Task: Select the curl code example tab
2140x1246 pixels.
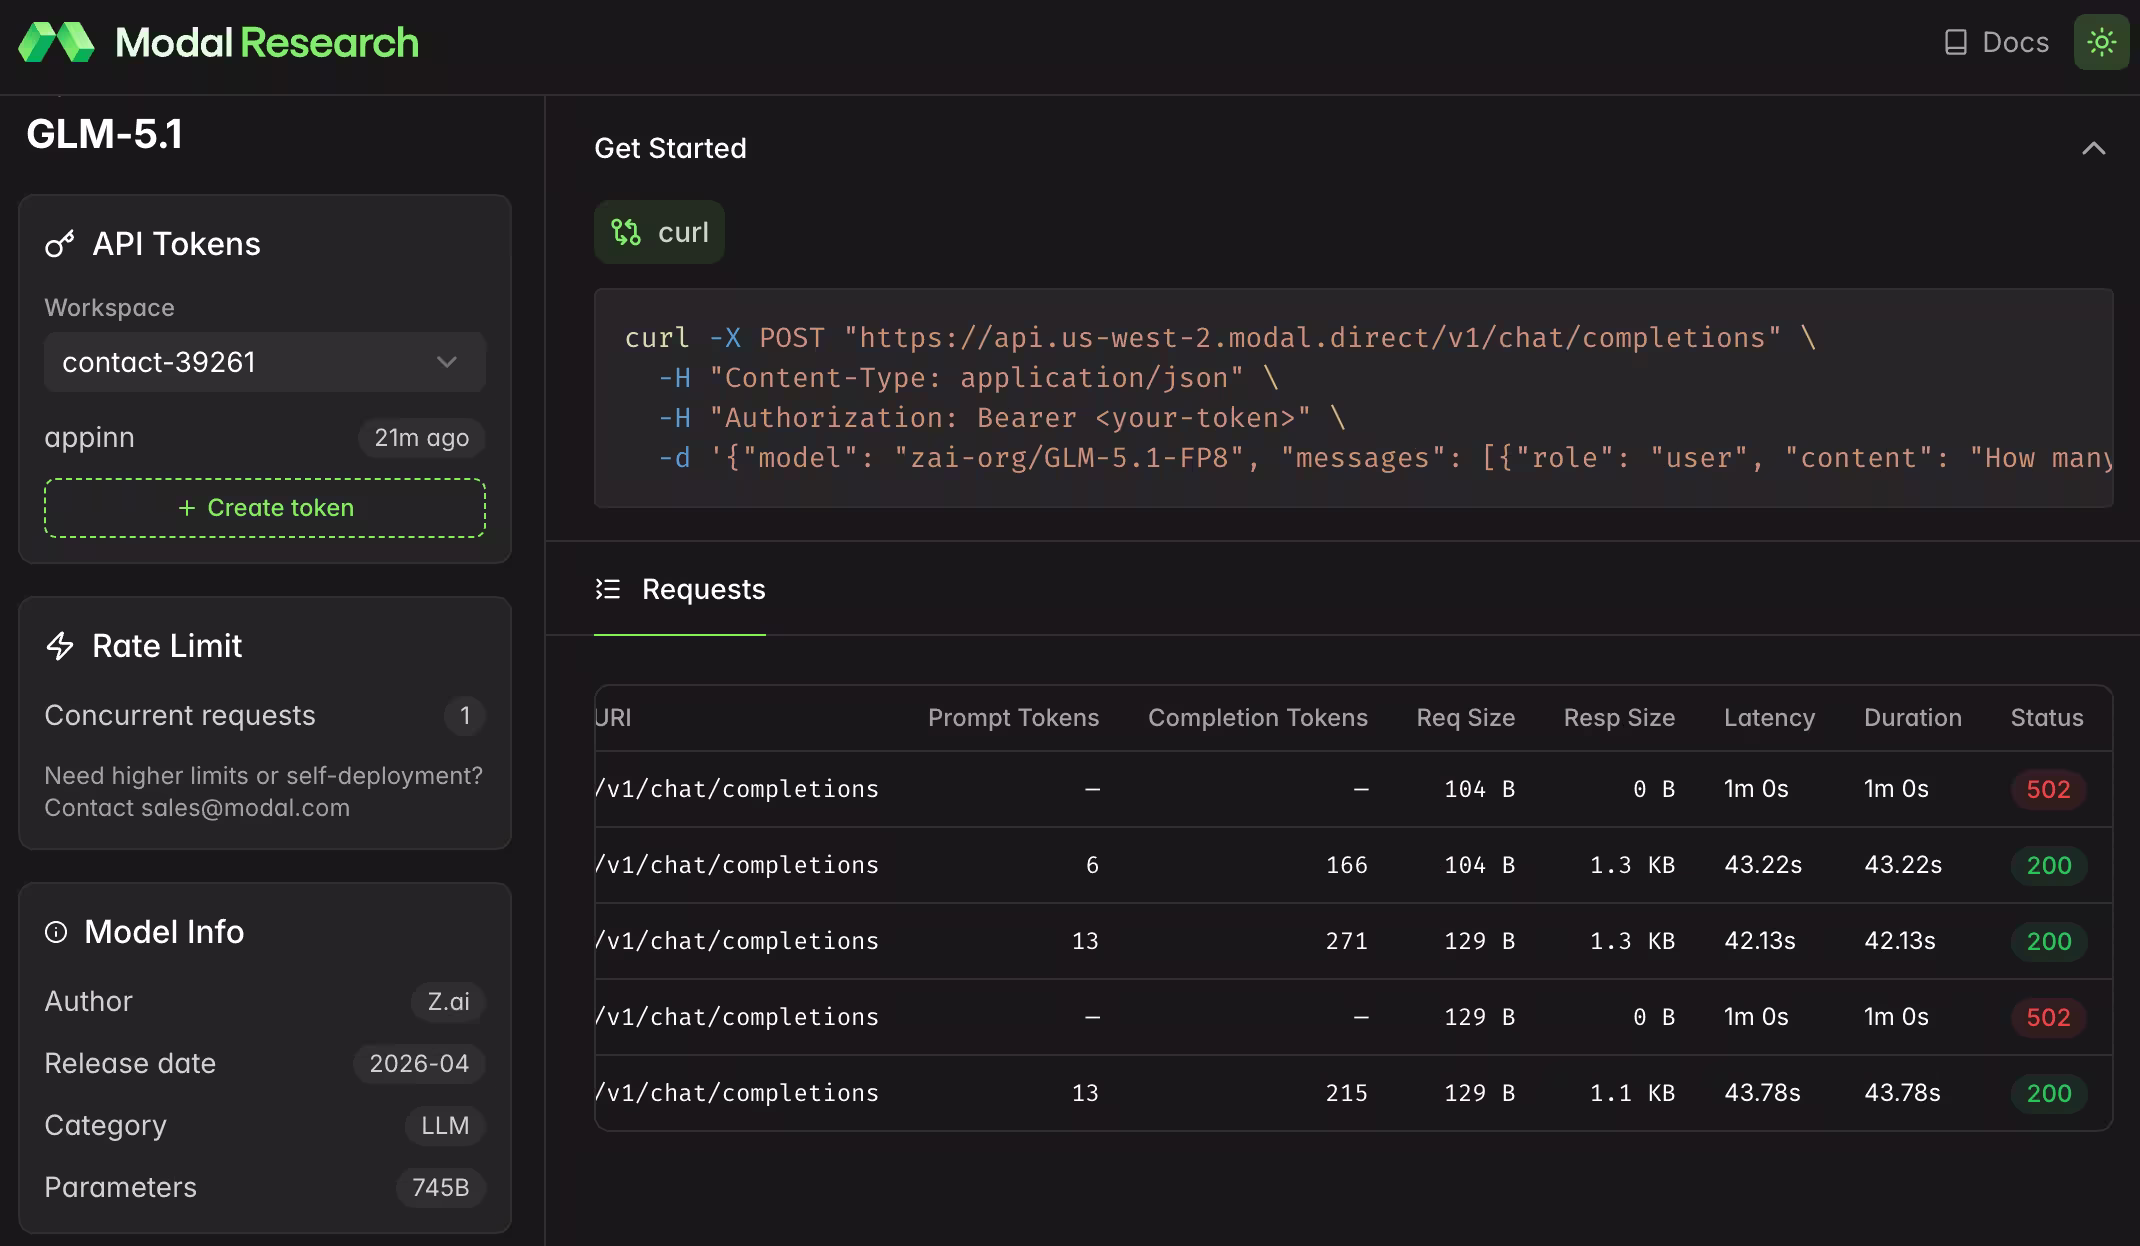Action: [x=660, y=232]
